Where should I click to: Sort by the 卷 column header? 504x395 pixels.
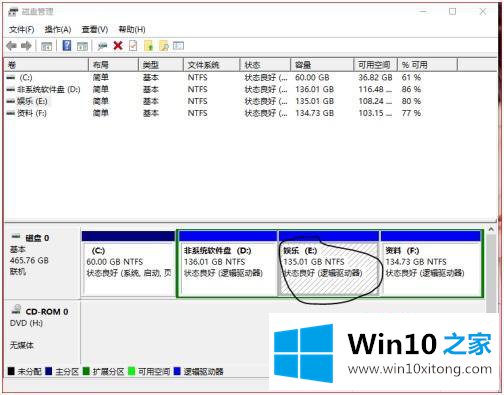(46, 65)
